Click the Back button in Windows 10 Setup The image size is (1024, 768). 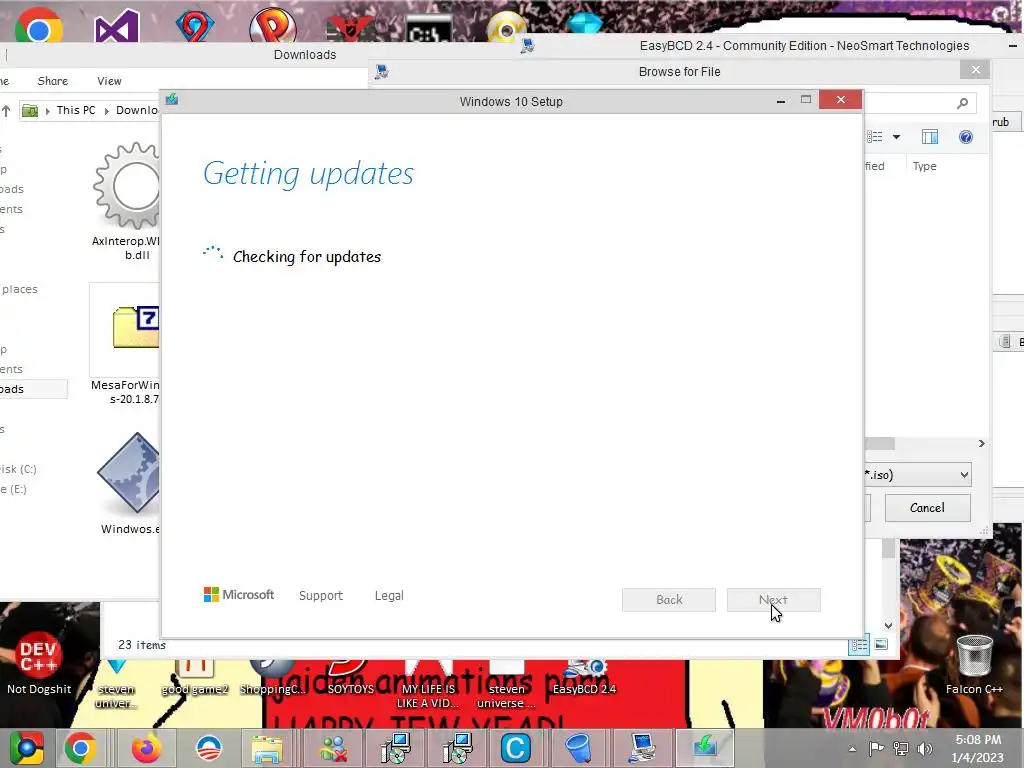click(x=669, y=600)
